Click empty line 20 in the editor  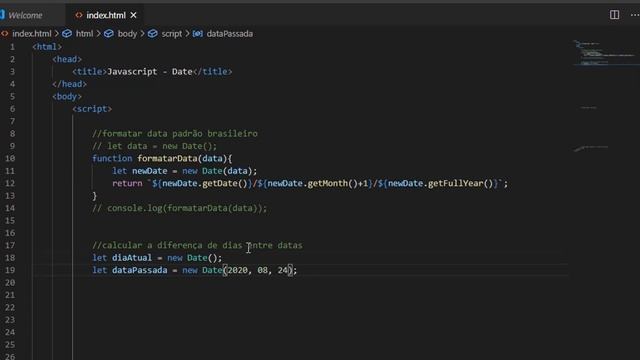[x=300, y=282]
